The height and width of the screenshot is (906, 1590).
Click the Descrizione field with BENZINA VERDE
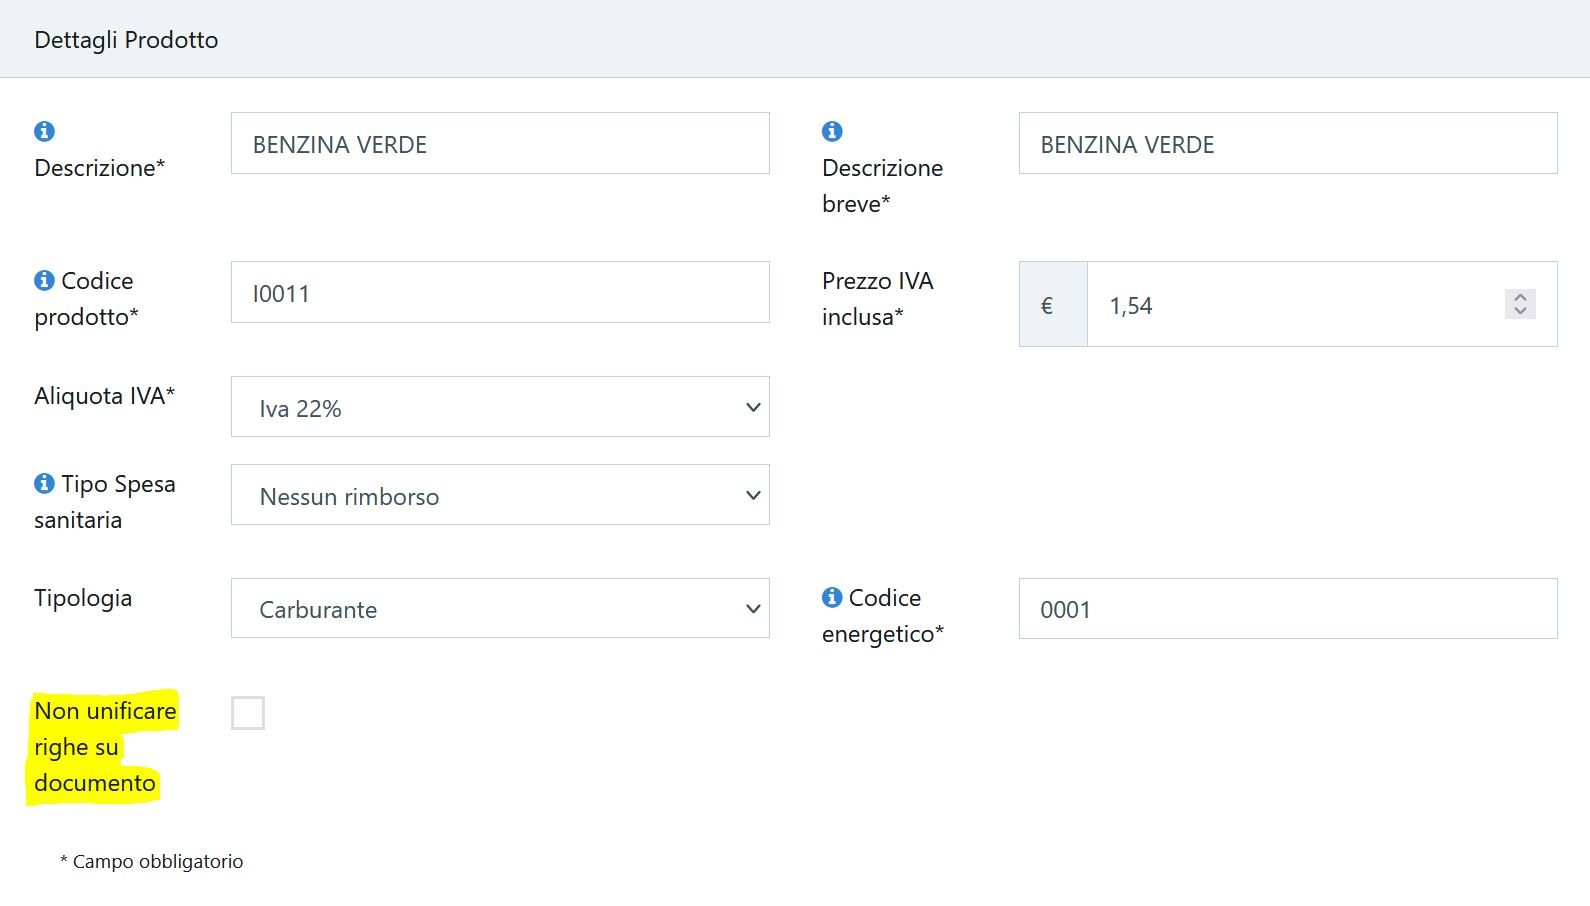point(500,143)
